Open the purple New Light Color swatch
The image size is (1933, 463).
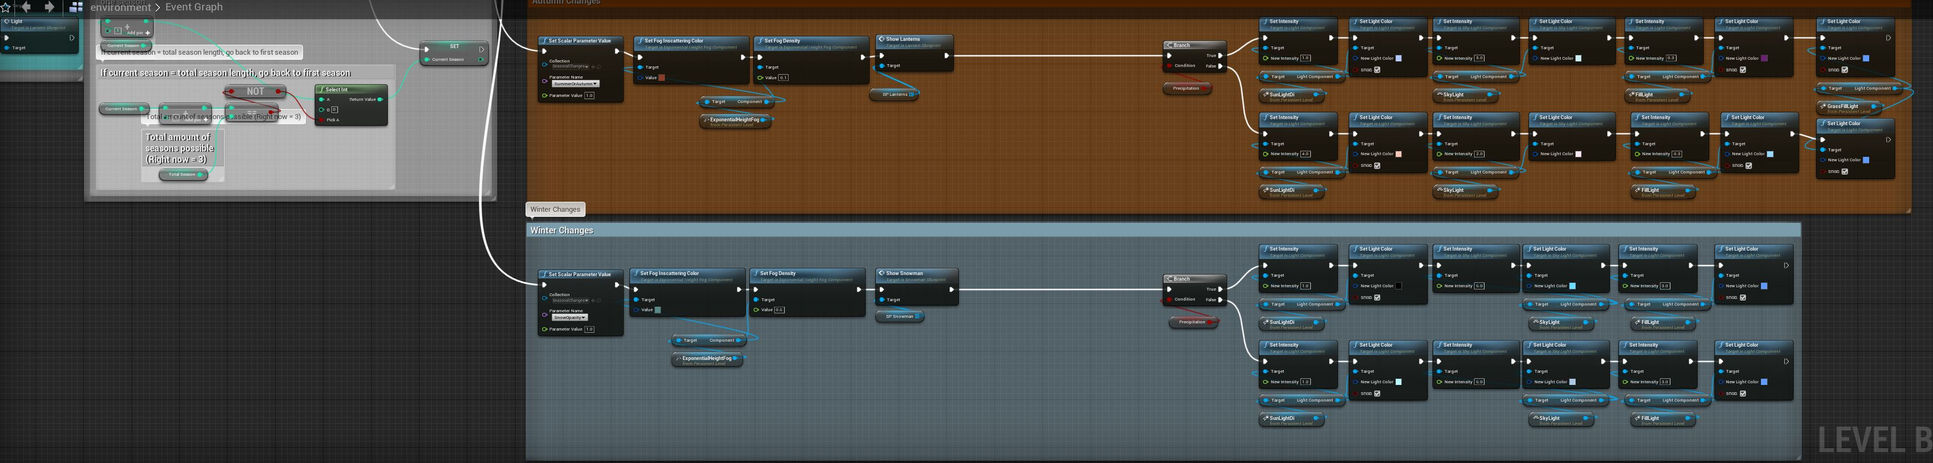(x=1764, y=58)
